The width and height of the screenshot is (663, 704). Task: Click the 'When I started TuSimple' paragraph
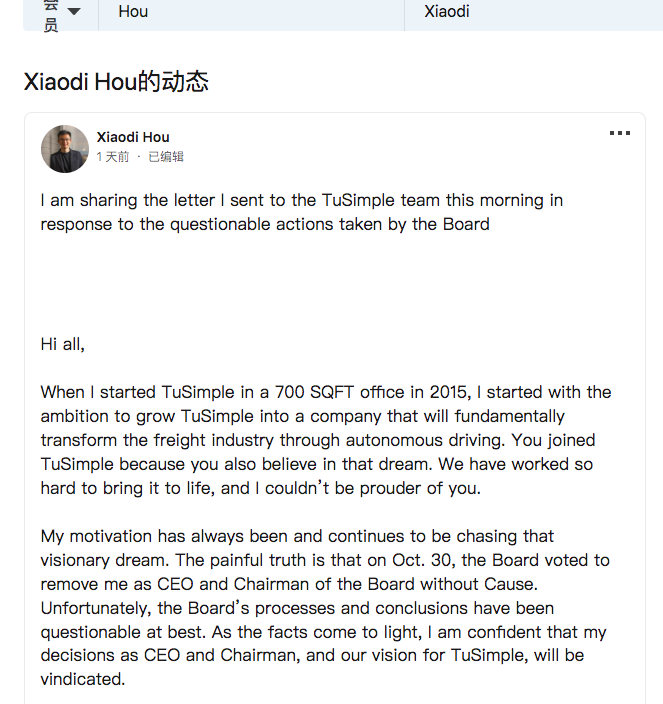click(326, 440)
